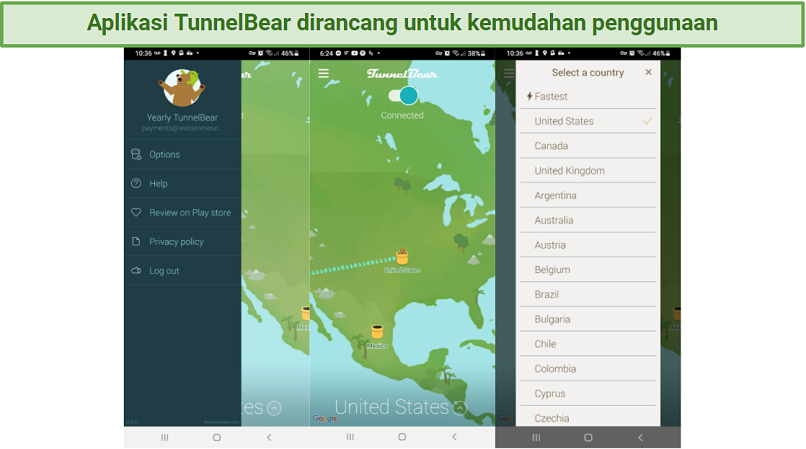Click the heart icon beside Review
This screenshot has height=449, width=806.
coord(136,212)
